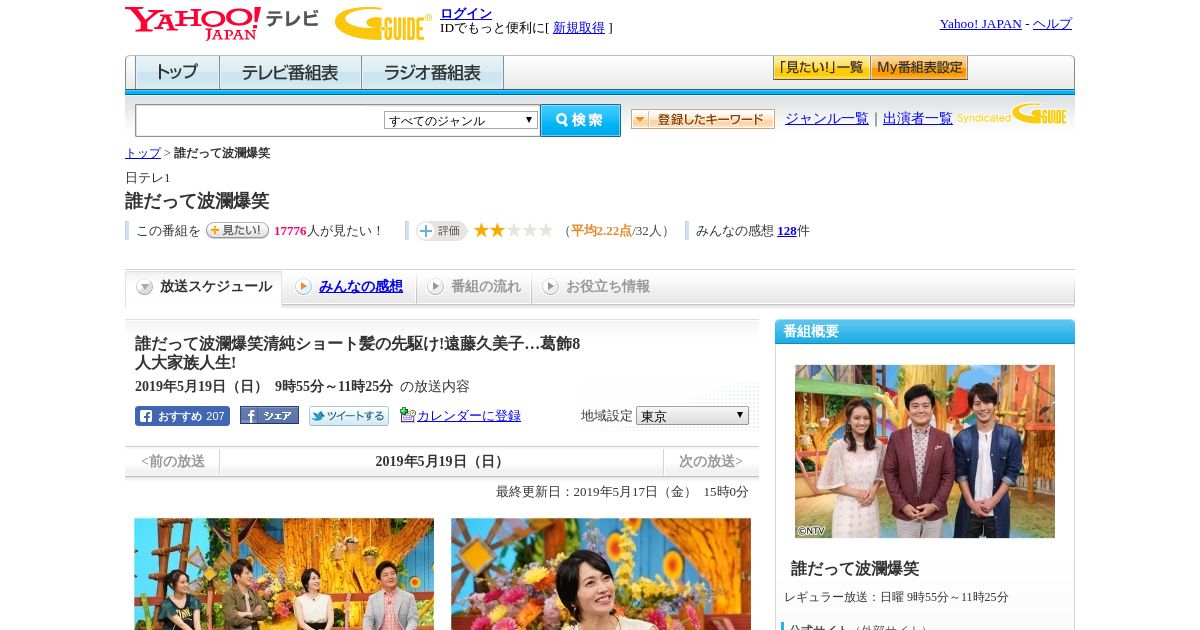This screenshot has height=630, width=1200.
Task: Select the お役立ち情報 tab
Action: [596, 287]
